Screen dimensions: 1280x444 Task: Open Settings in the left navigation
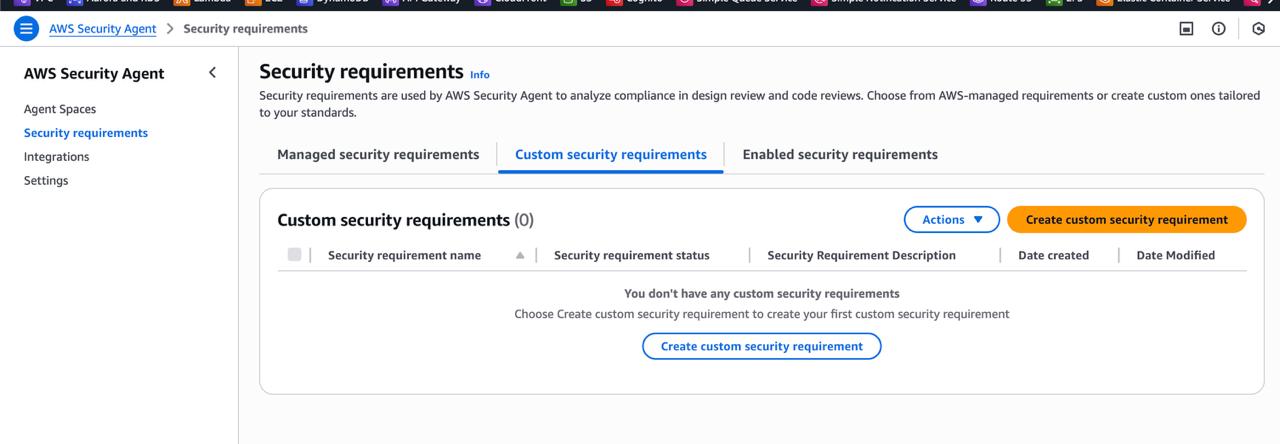pyautogui.click(x=46, y=181)
